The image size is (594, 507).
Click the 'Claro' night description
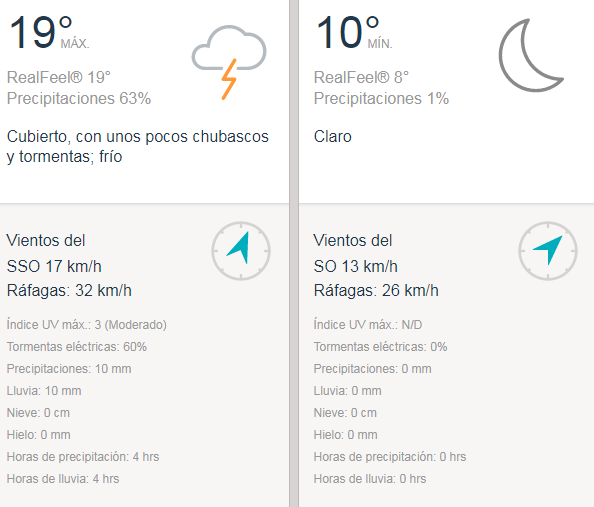point(333,136)
